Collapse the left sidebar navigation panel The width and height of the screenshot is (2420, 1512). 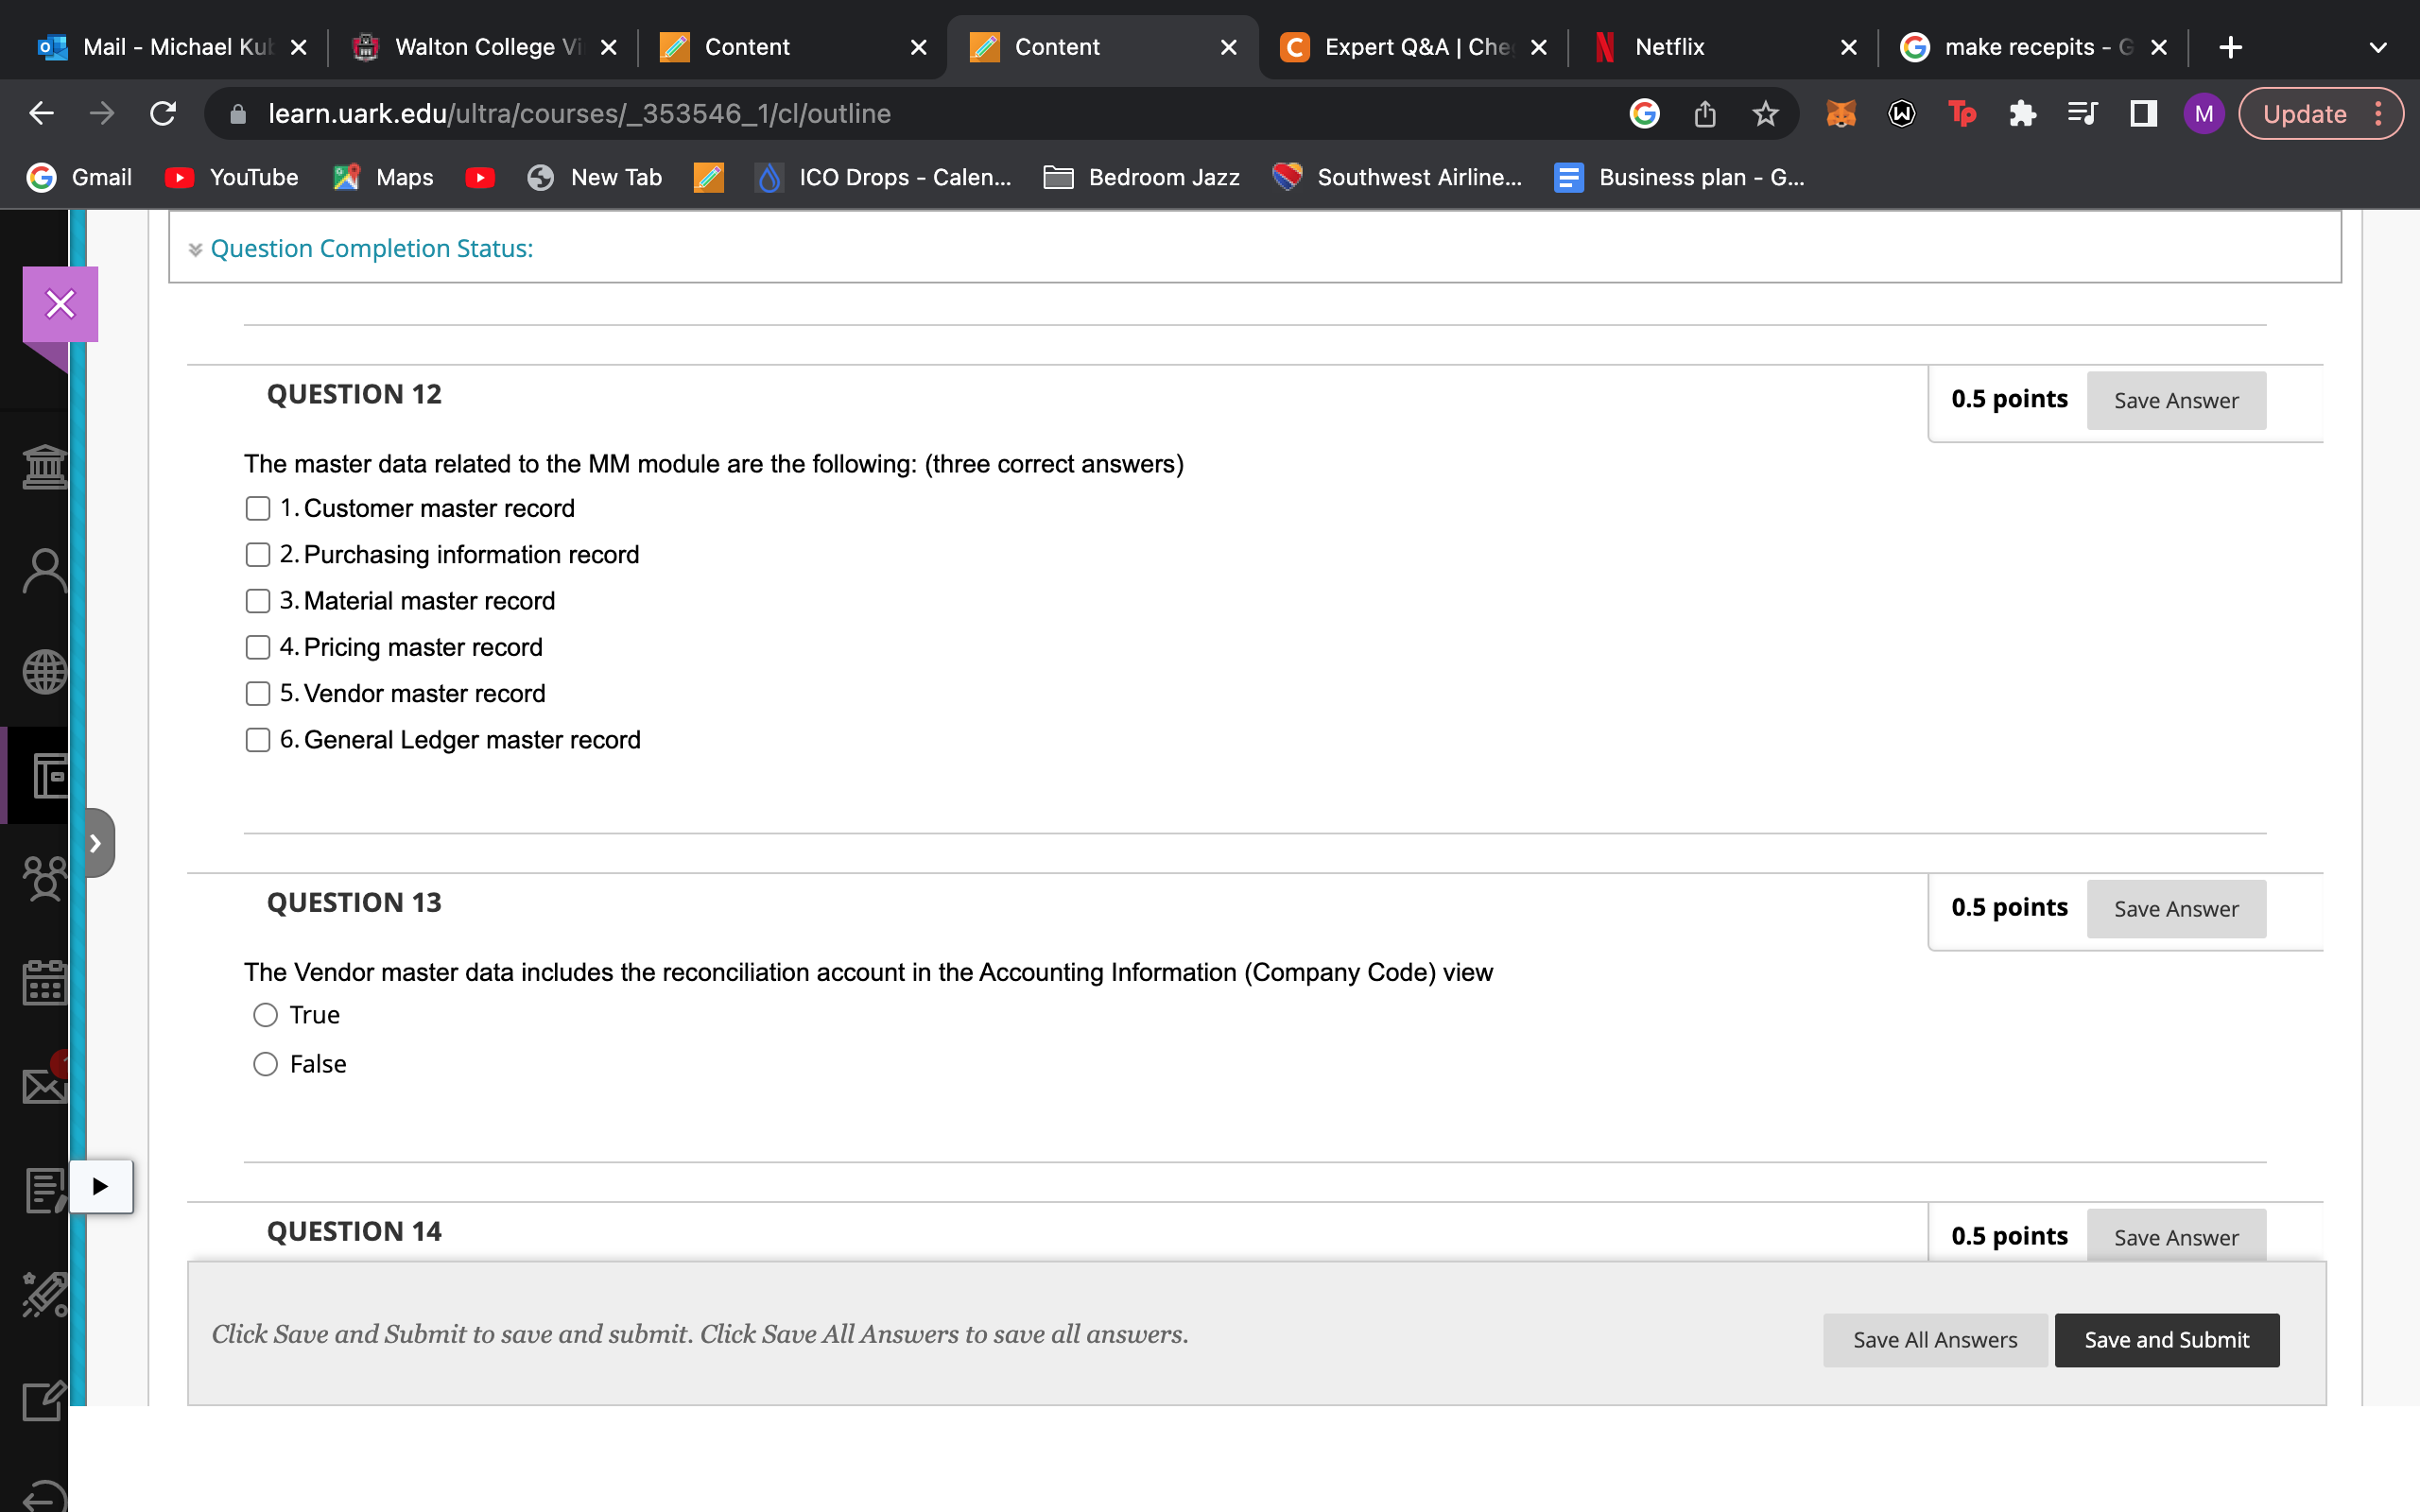93,843
